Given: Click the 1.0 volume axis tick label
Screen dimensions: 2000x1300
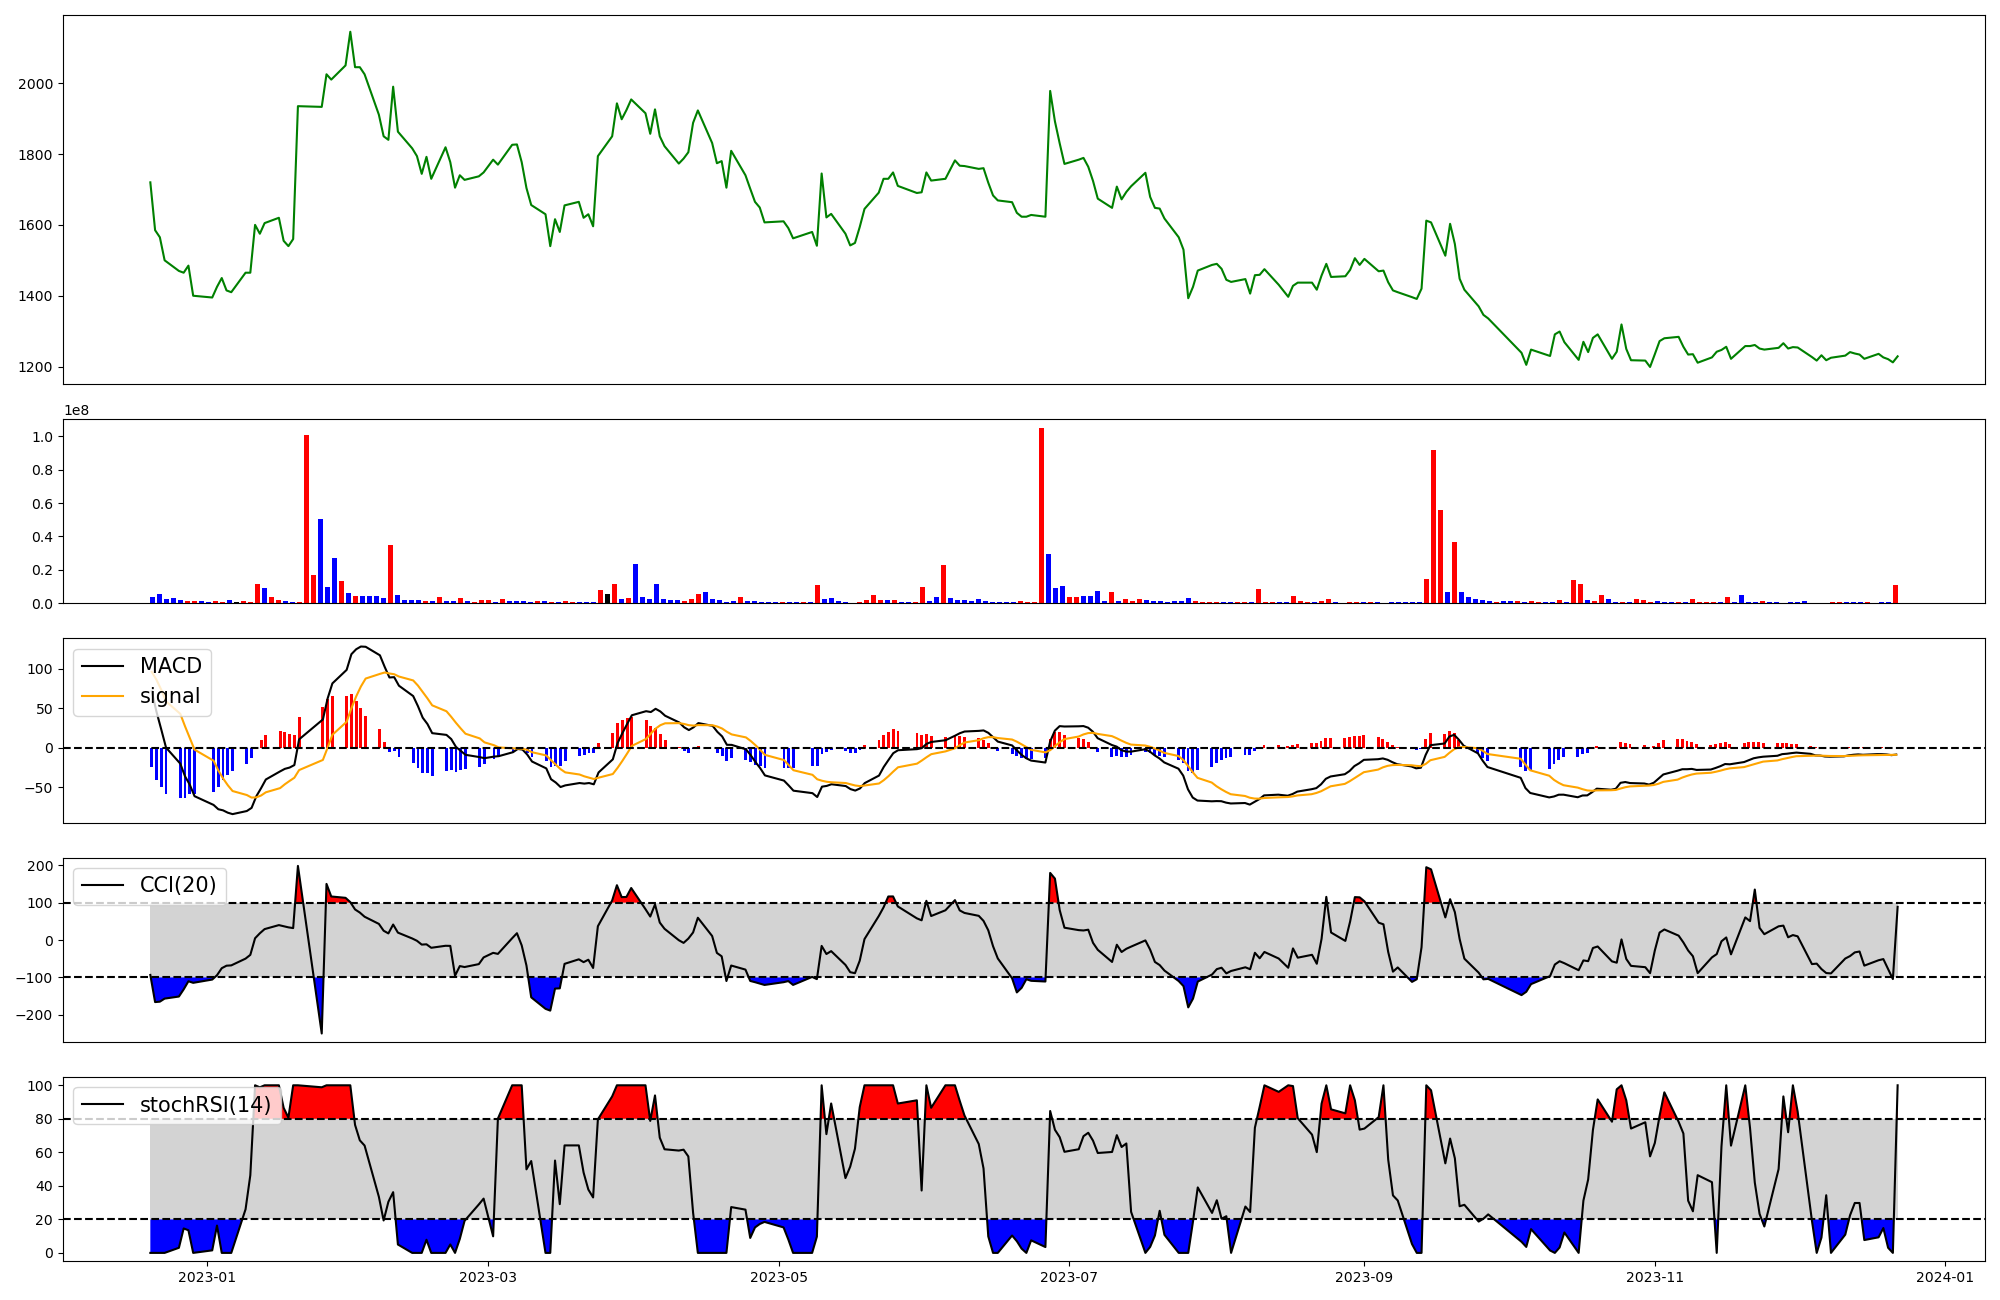Looking at the screenshot, I should [x=43, y=437].
